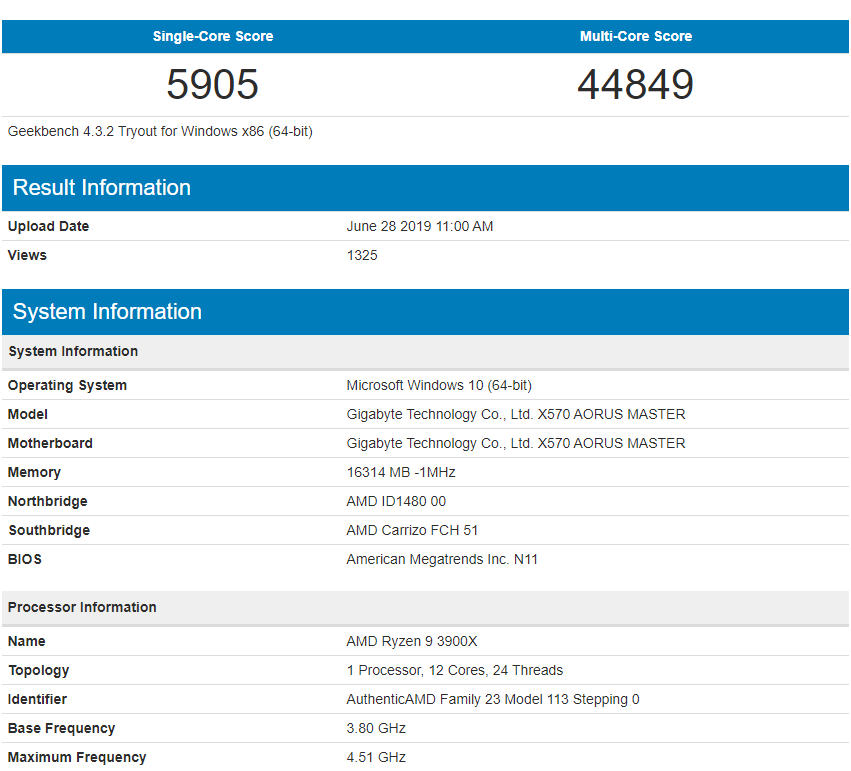Select the views count 1325

362,255
